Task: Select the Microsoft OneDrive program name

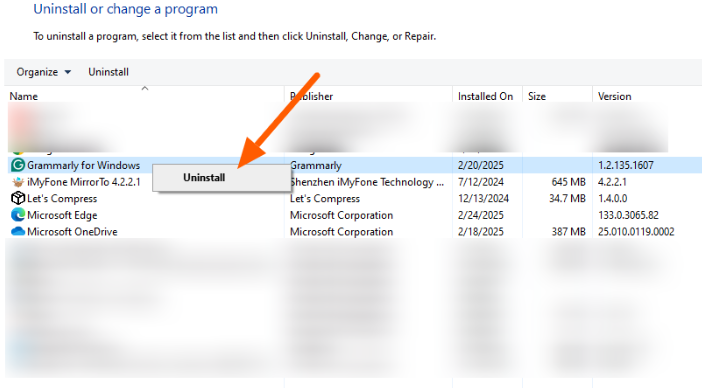Action: (x=72, y=232)
